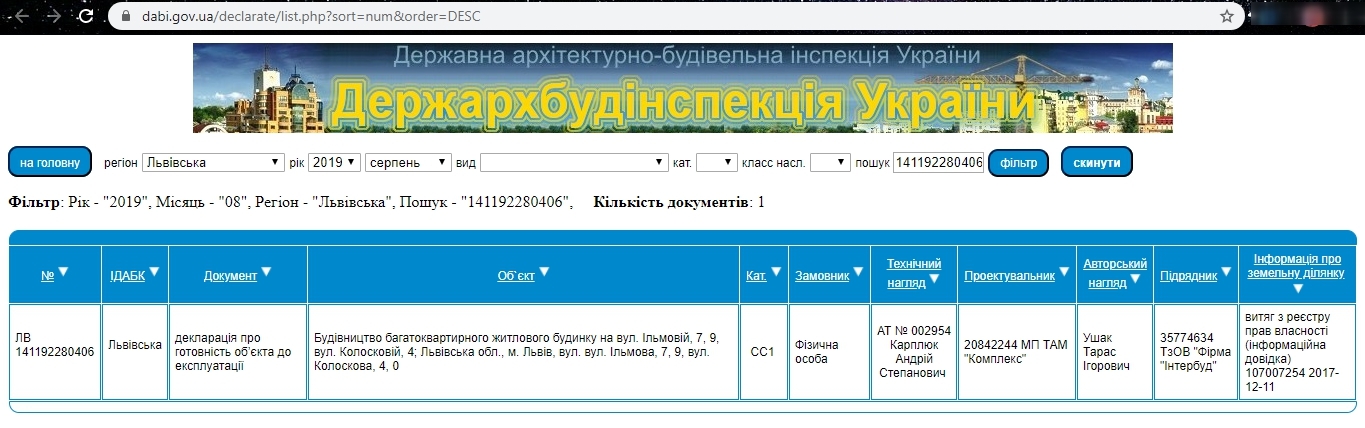Sort by Технічний нагляд using its triangle arrow
Image resolution: width=1365 pixels, height=428 pixels.
934,279
